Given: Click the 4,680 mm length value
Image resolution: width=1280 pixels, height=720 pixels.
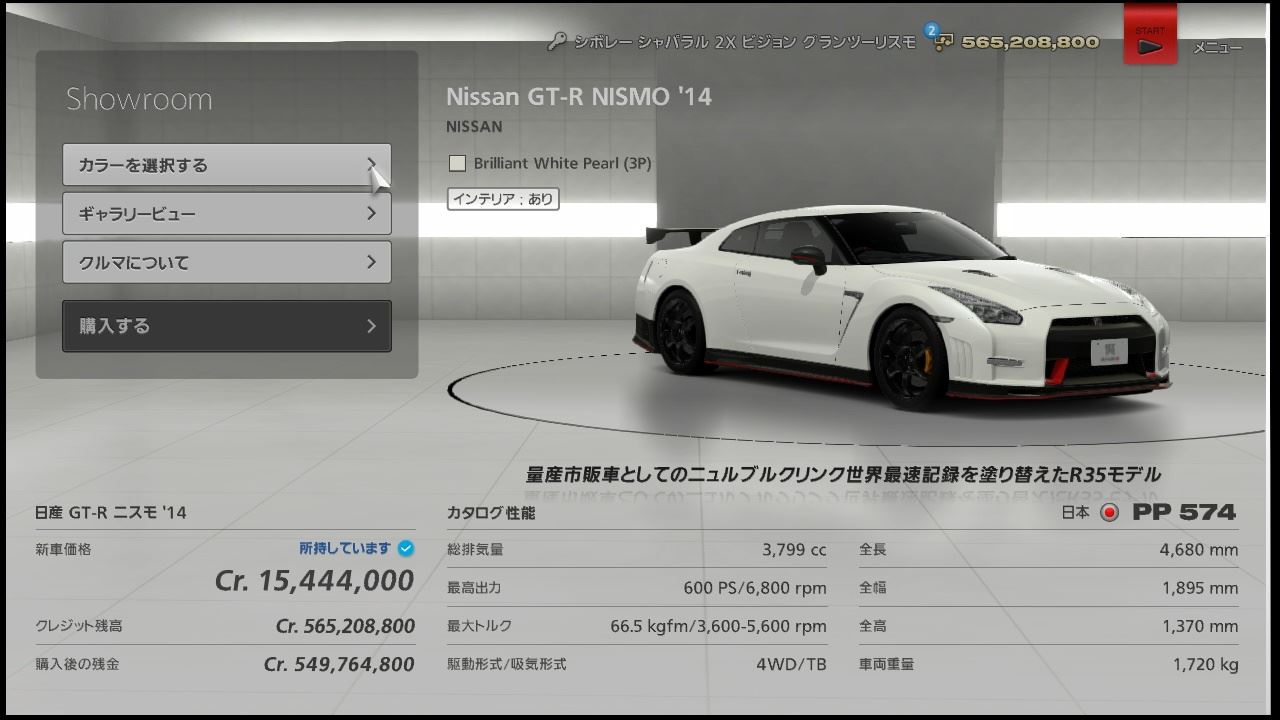Looking at the screenshot, I should pos(1199,550).
